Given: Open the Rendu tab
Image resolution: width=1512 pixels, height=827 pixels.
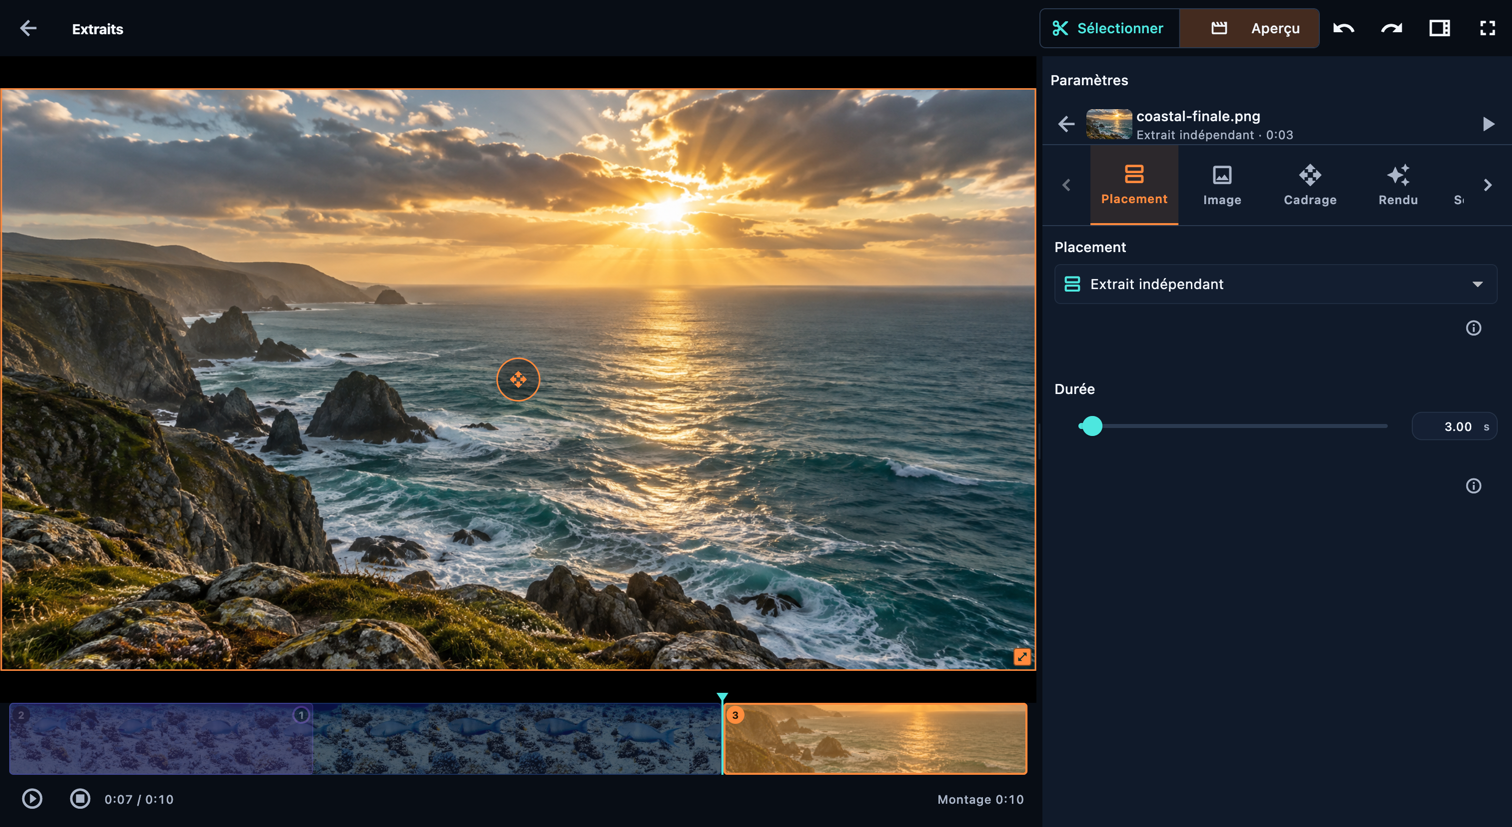Looking at the screenshot, I should click(1398, 186).
